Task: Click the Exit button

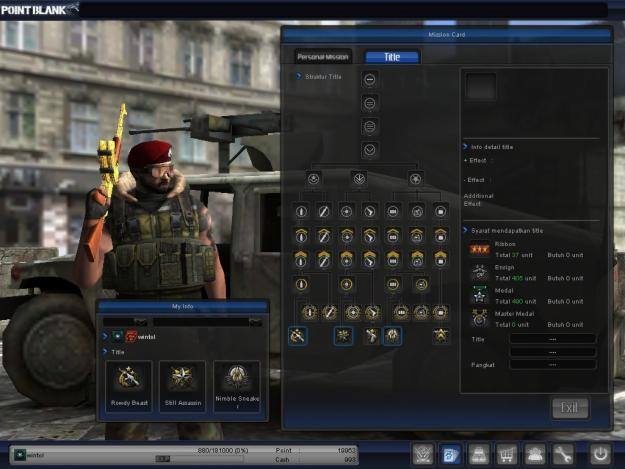Action: click(570, 408)
